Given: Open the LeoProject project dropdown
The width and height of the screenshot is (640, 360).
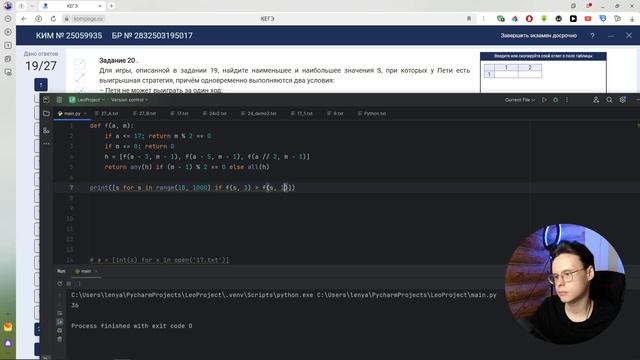Looking at the screenshot, I should point(87,100).
